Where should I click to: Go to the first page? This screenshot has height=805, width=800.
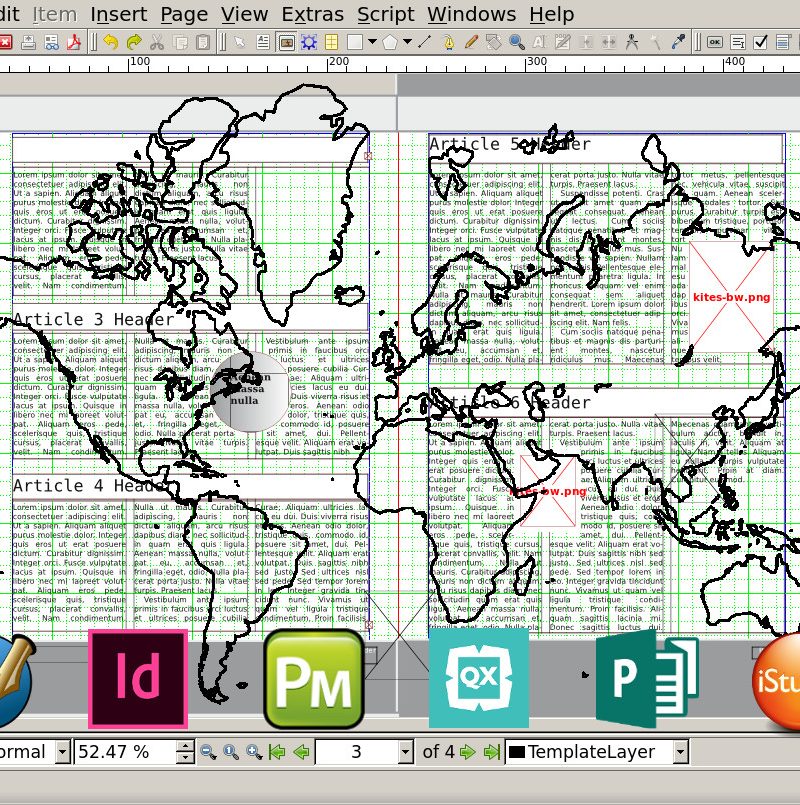(x=277, y=752)
